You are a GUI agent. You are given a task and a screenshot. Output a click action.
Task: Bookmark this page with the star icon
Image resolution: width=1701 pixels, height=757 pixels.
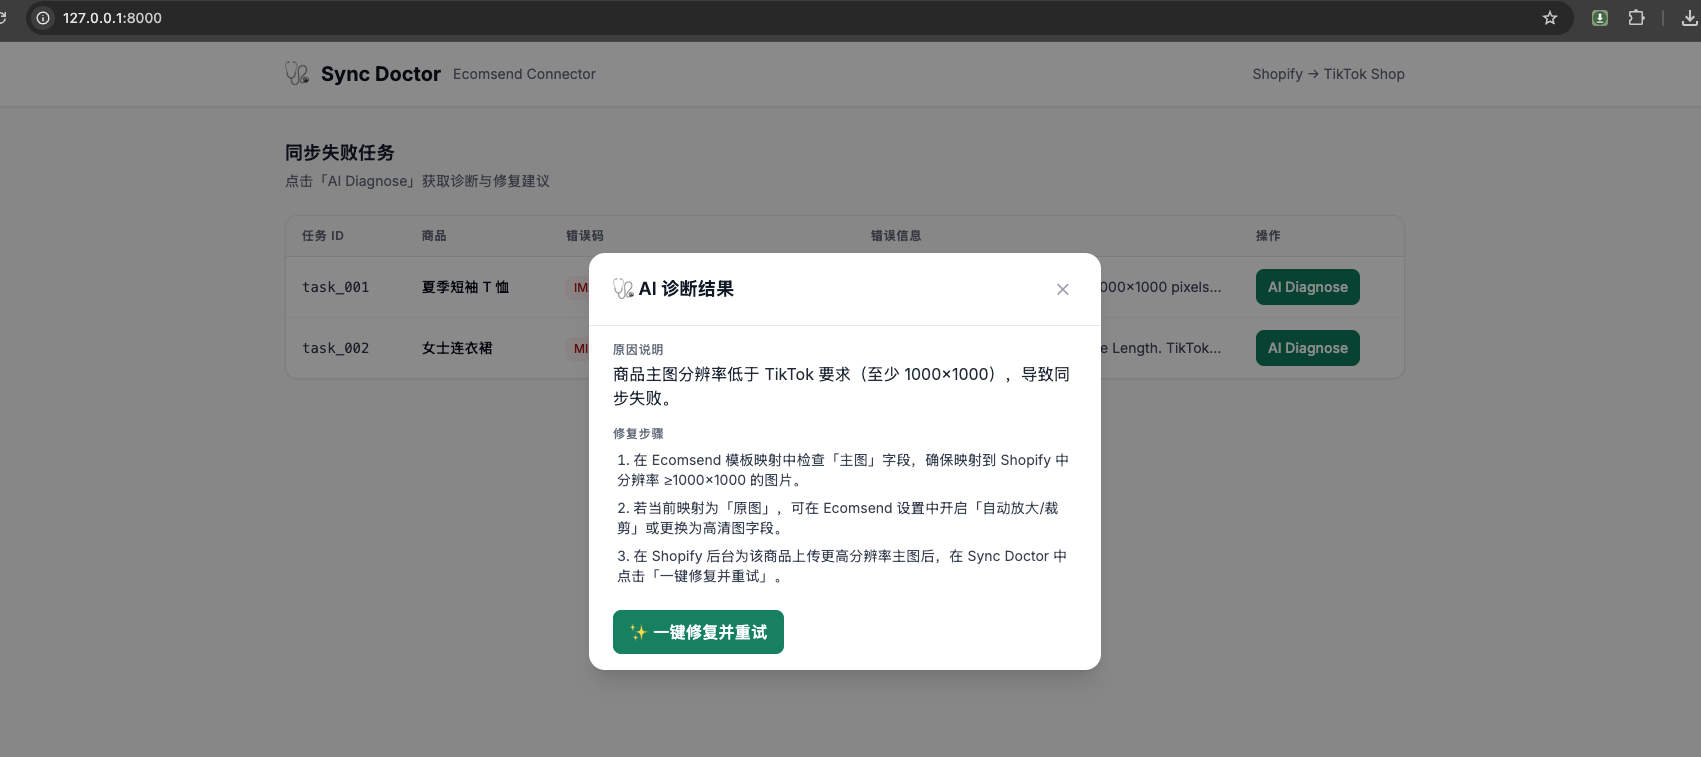pyautogui.click(x=1550, y=18)
